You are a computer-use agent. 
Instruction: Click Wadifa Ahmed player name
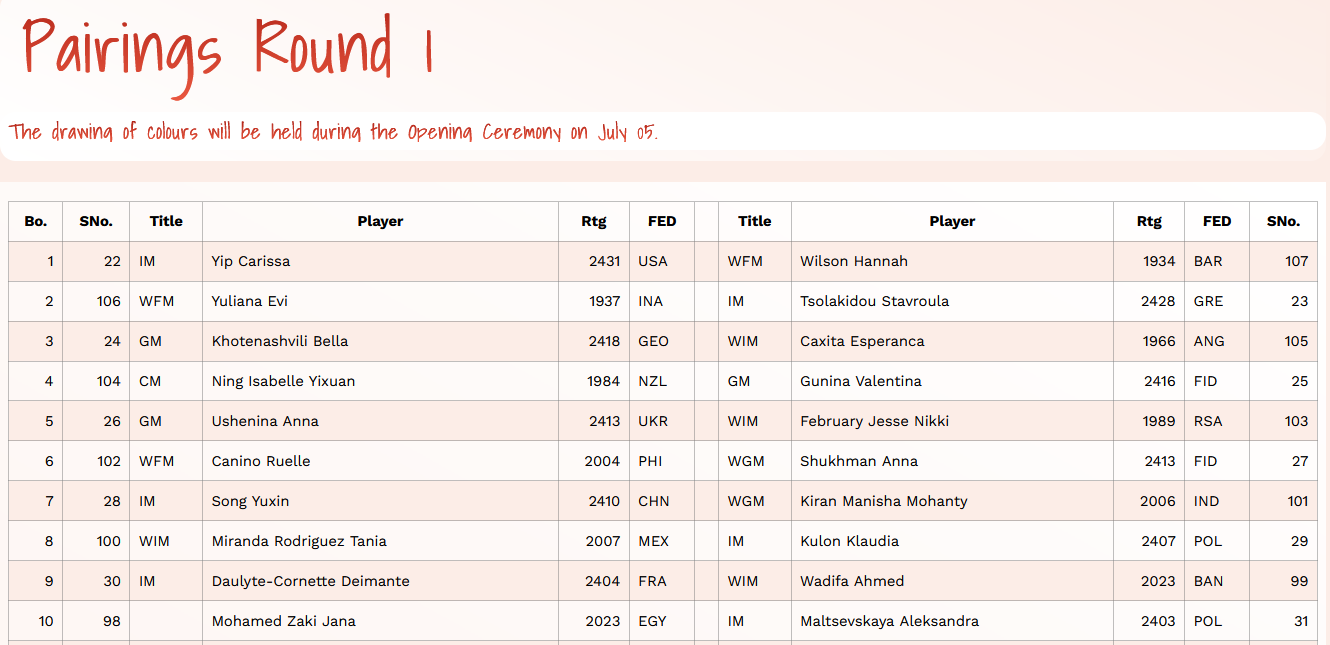852,581
